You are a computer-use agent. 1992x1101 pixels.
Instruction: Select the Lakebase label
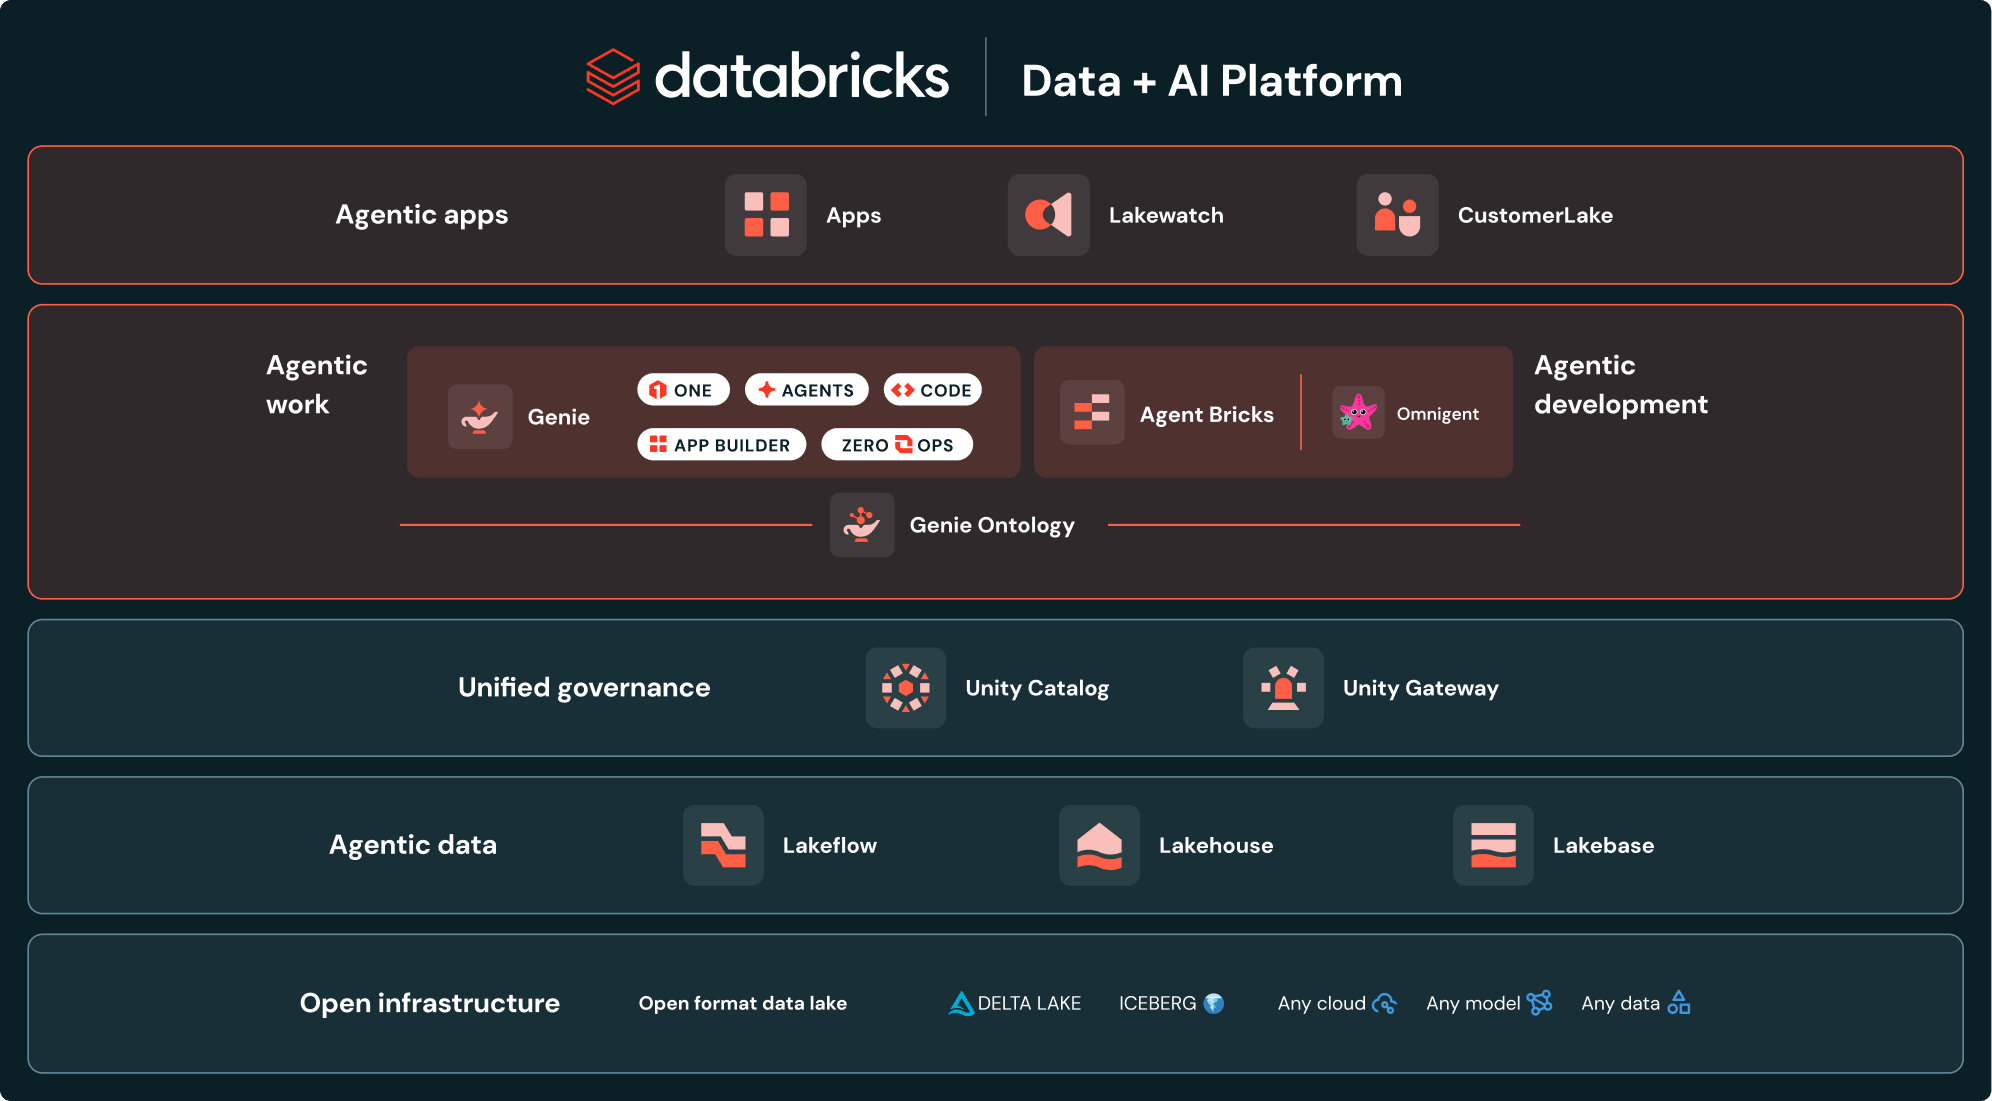1603,845
